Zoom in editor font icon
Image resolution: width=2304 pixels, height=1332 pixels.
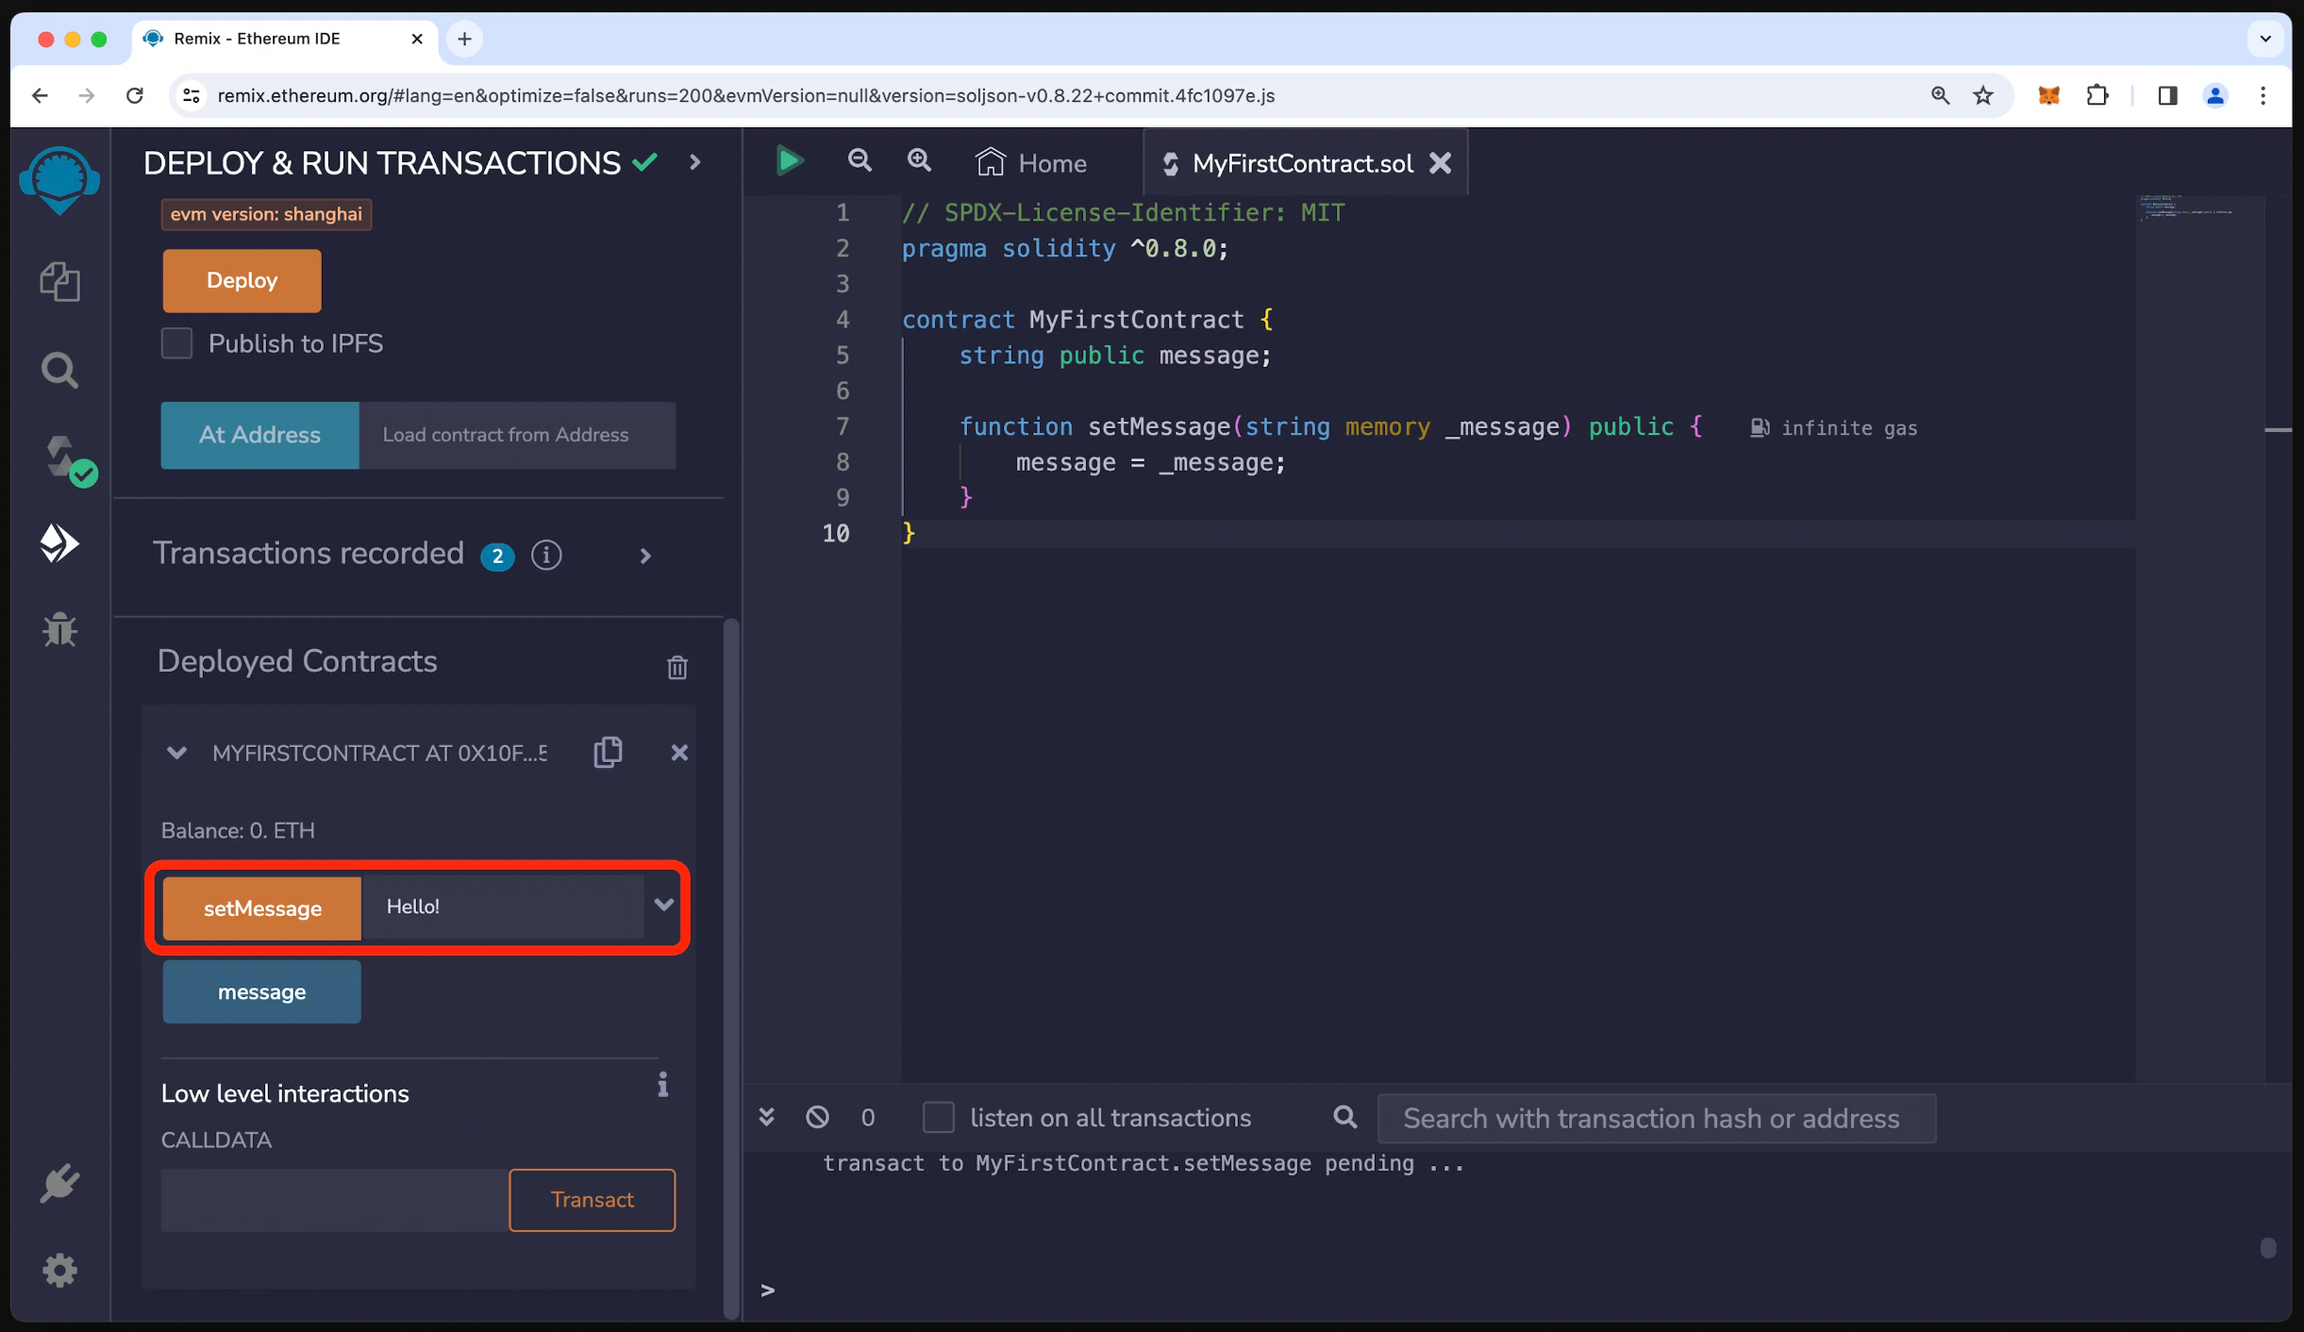point(919,161)
